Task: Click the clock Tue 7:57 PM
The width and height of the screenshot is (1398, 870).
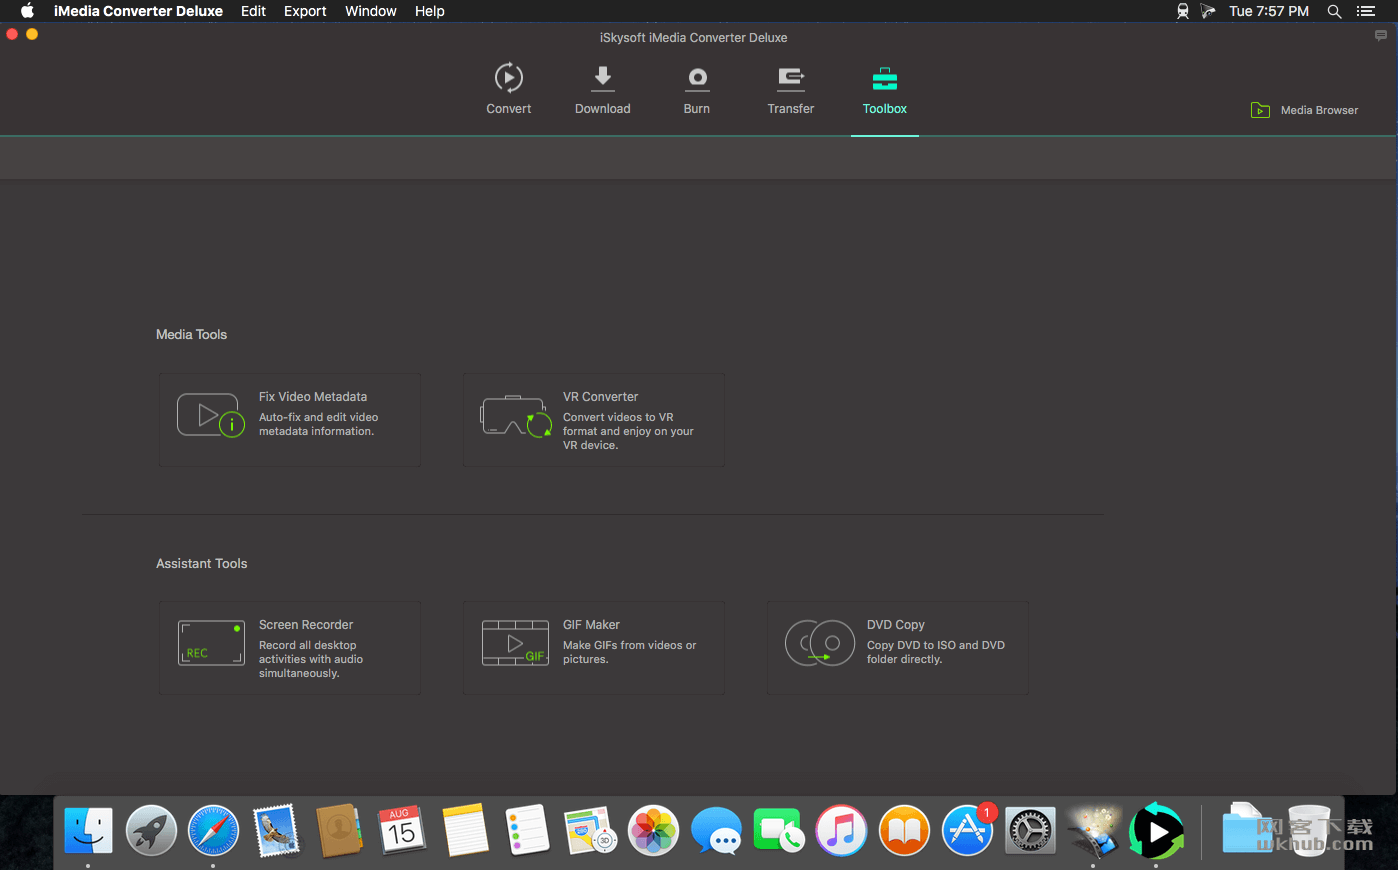Action: pos(1269,11)
